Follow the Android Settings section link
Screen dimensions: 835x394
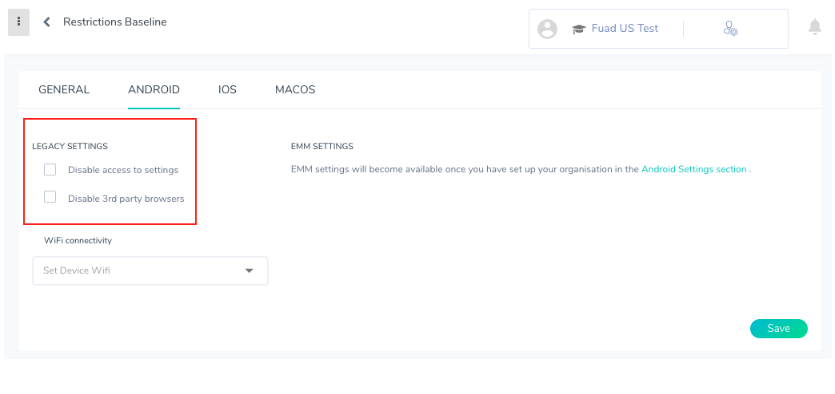tap(694, 169)
